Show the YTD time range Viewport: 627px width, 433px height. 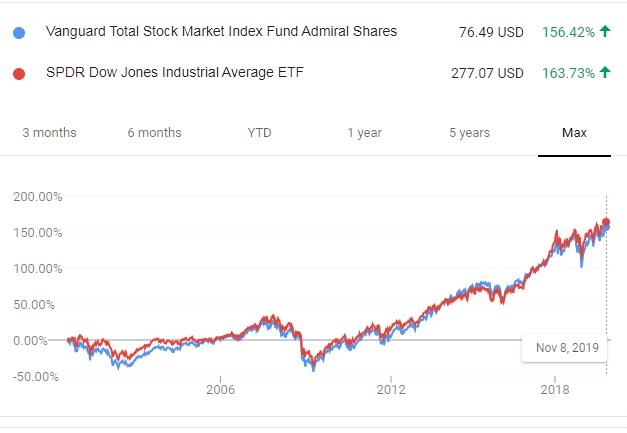point(259,133)
